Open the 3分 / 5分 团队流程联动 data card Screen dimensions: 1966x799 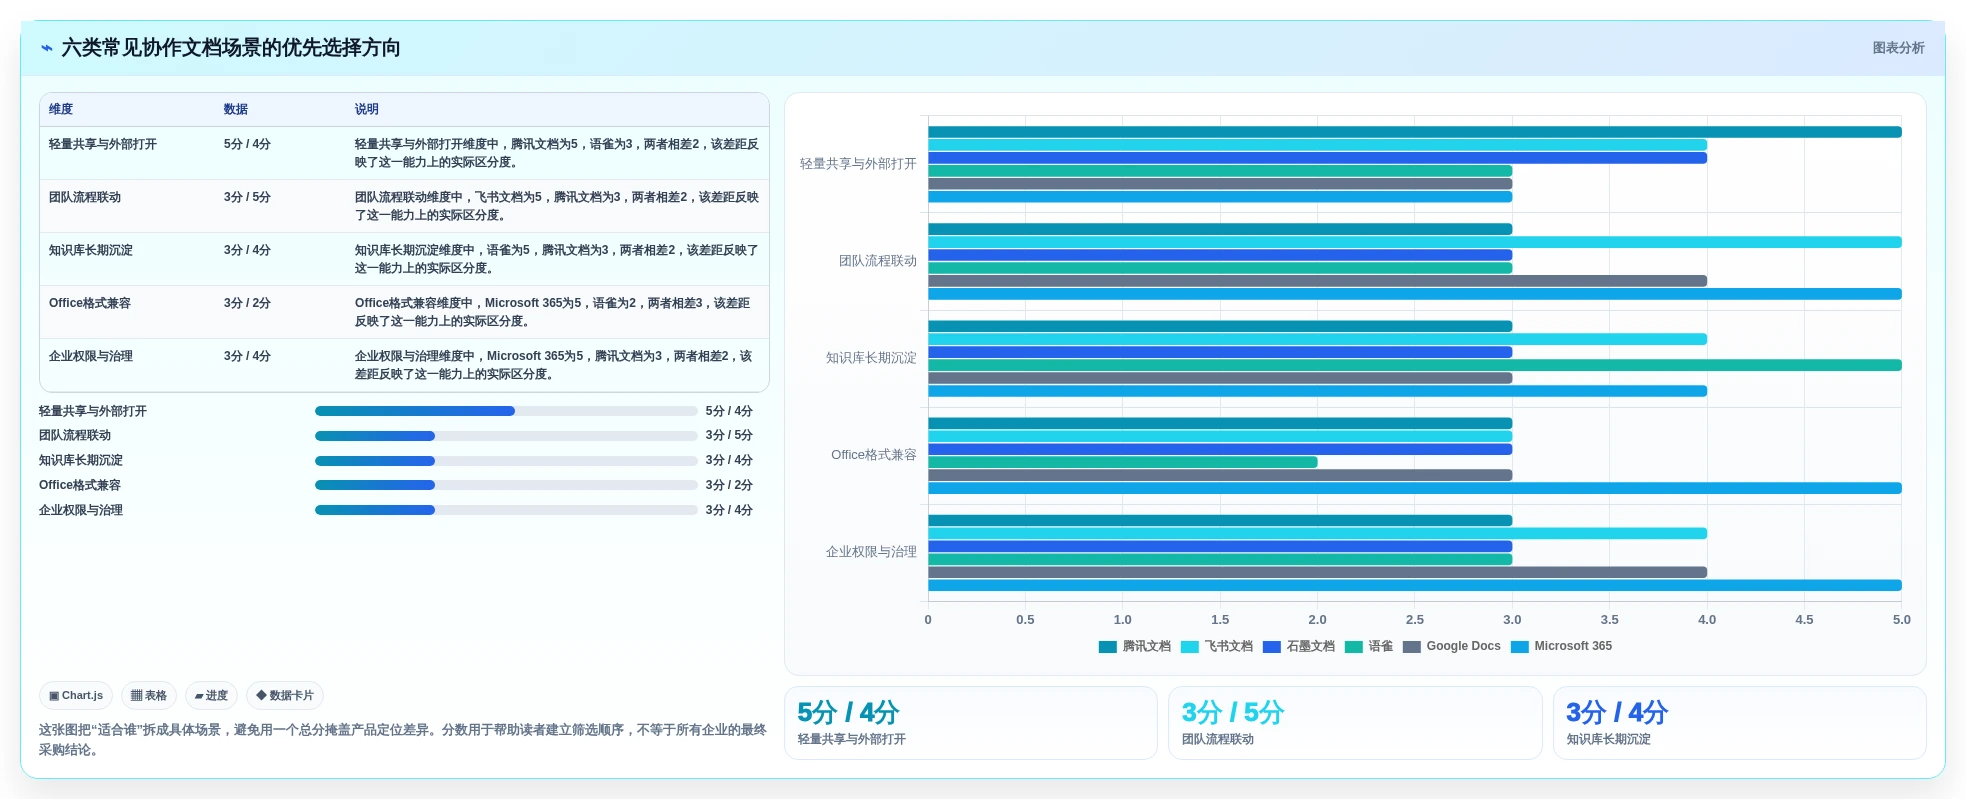(x=1355, y=723)
